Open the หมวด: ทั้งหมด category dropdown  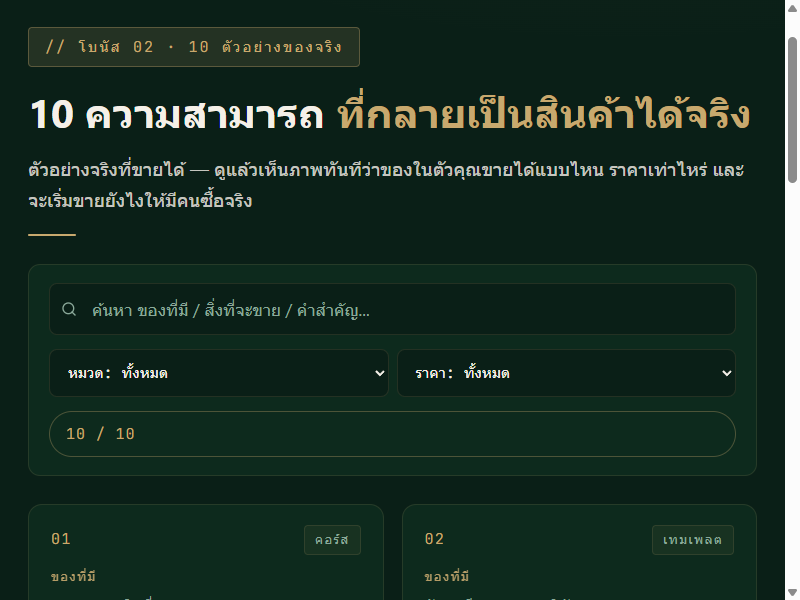(219, 373)
